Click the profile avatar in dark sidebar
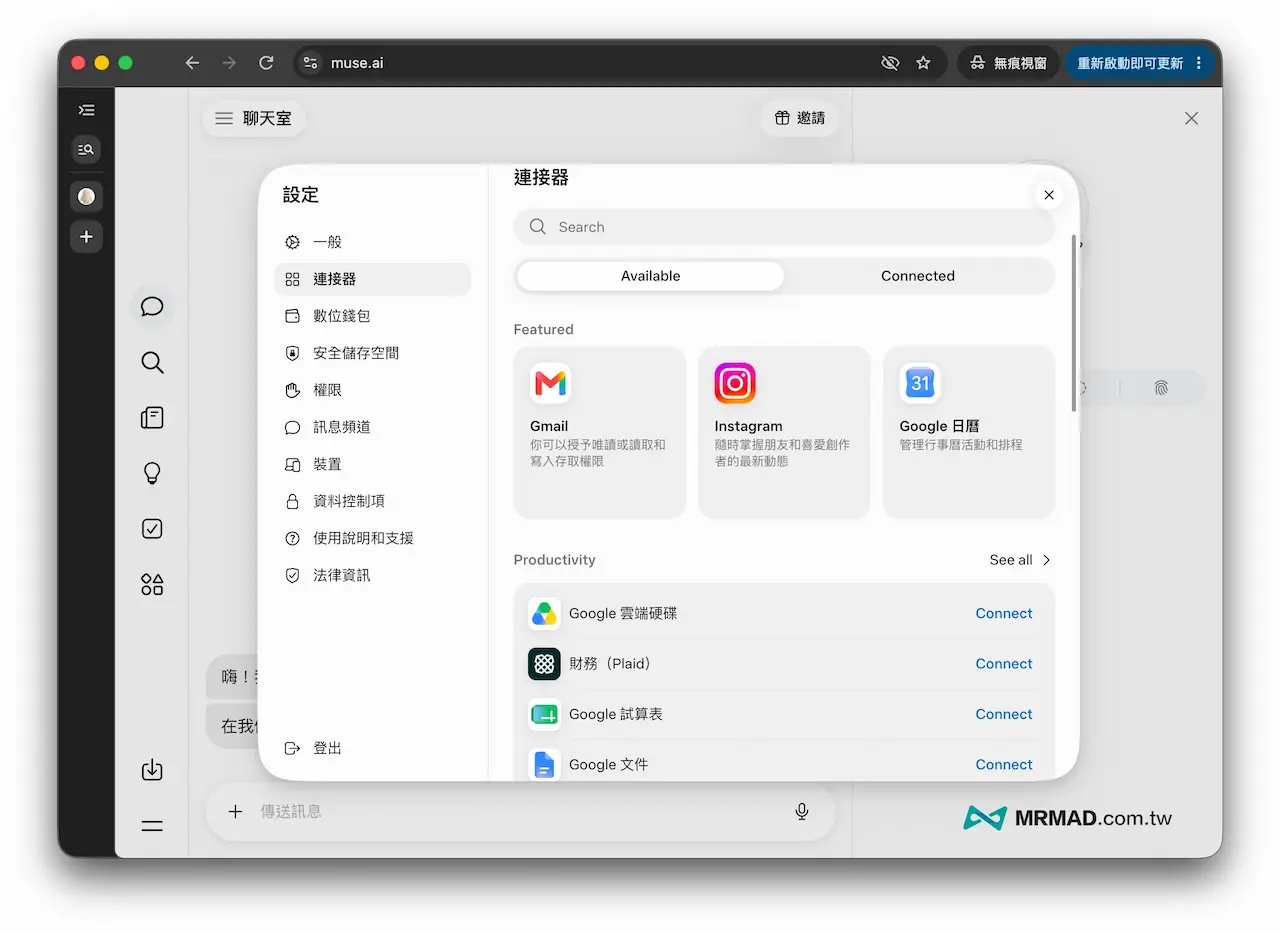Viewport: 1280px width, 934px height. (86, 196)
